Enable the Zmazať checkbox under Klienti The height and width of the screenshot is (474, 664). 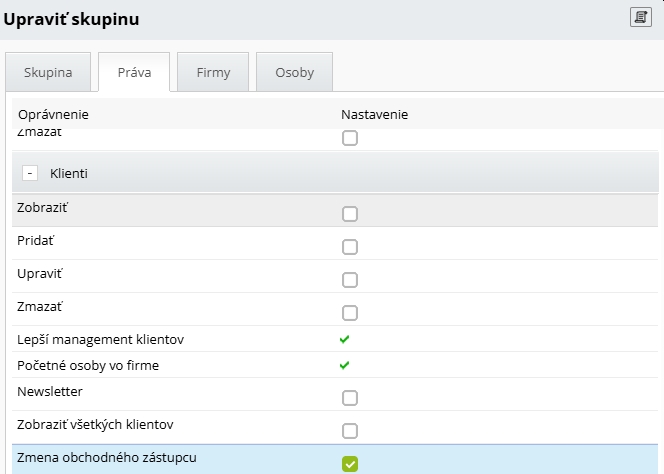coord(350,313)
